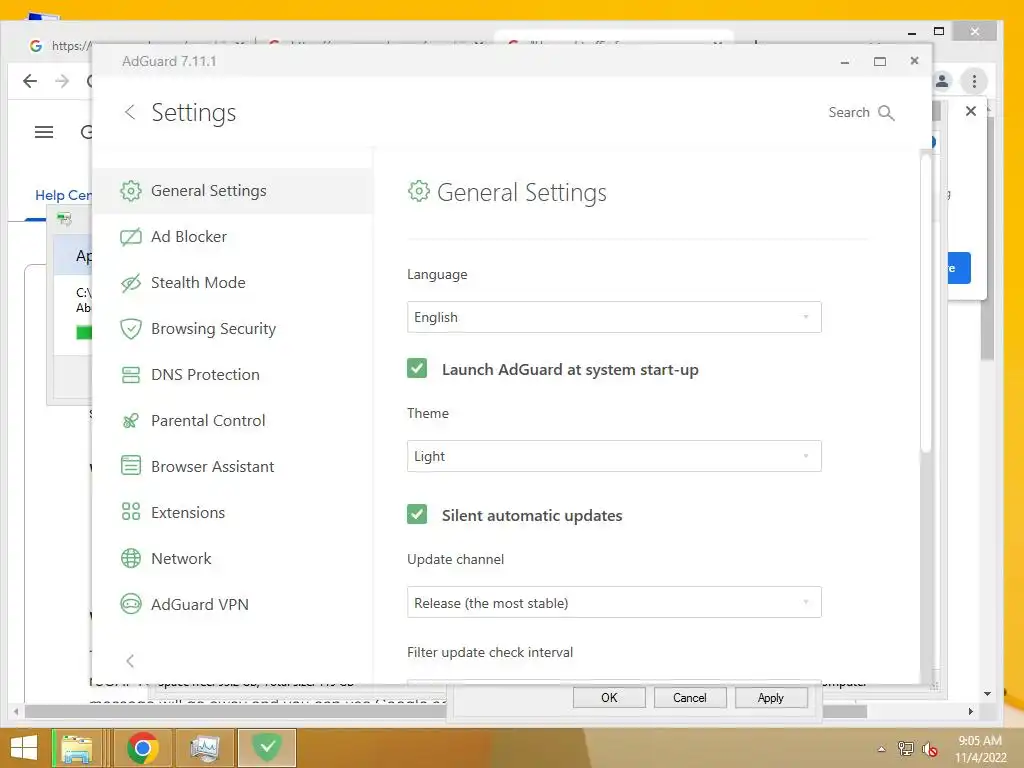Click the Search magnifier icon in AdGuard
The image size is (1024, 768).
(x=886, y=113)
